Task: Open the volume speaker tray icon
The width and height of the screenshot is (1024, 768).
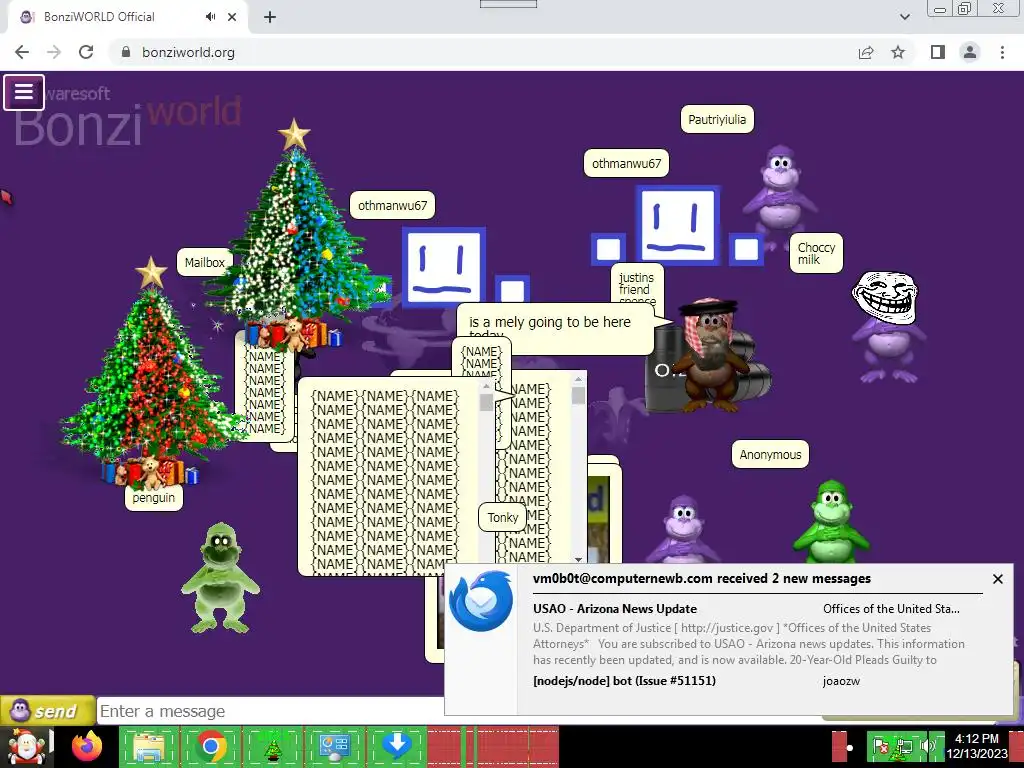Action: tap(927, 746)
